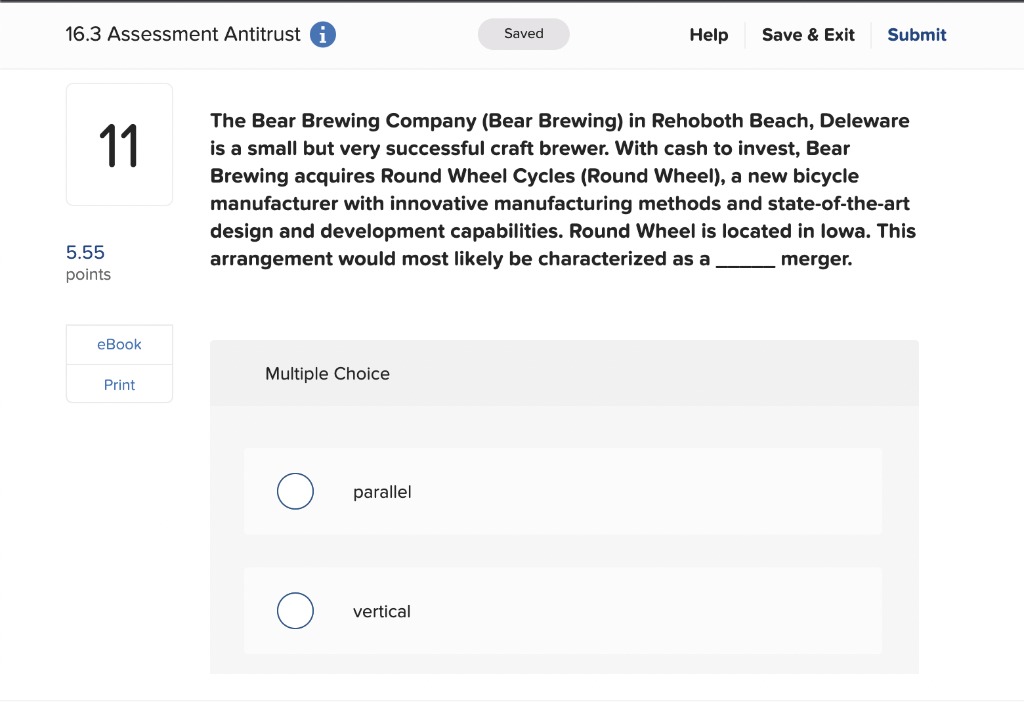The width and height of the screenshot is (1024, 704).
Task: Click the question number 11 card
Action: 119,144
